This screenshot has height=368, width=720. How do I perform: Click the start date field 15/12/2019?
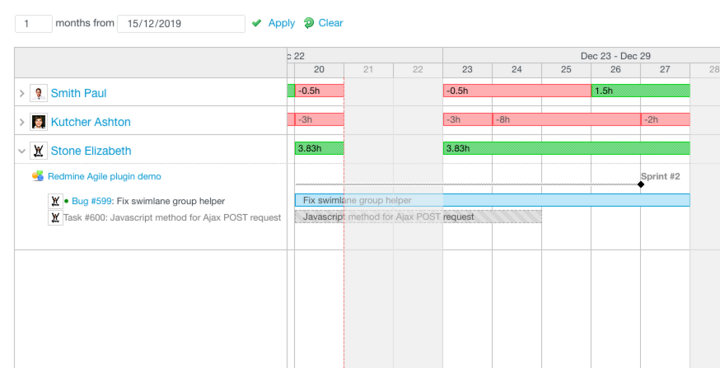tap(181, 24)
